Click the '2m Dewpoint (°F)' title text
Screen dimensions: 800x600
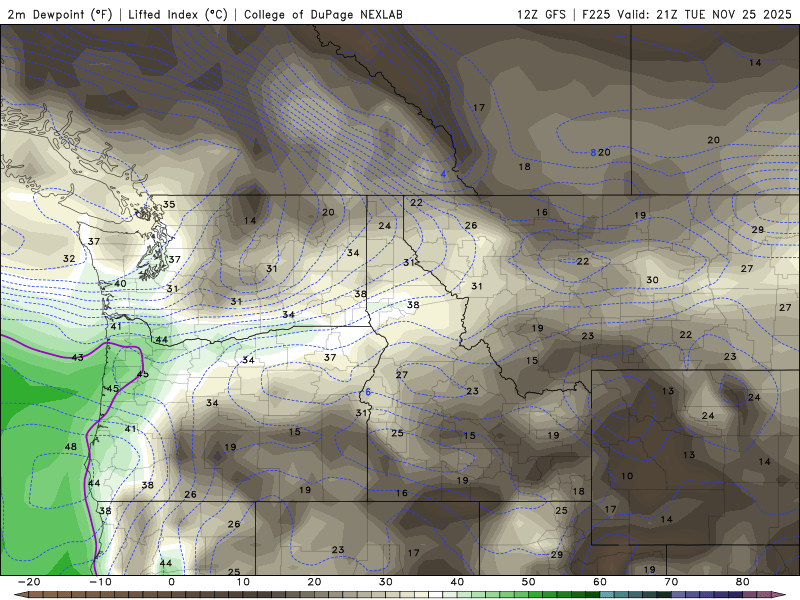tap(60, 14)
